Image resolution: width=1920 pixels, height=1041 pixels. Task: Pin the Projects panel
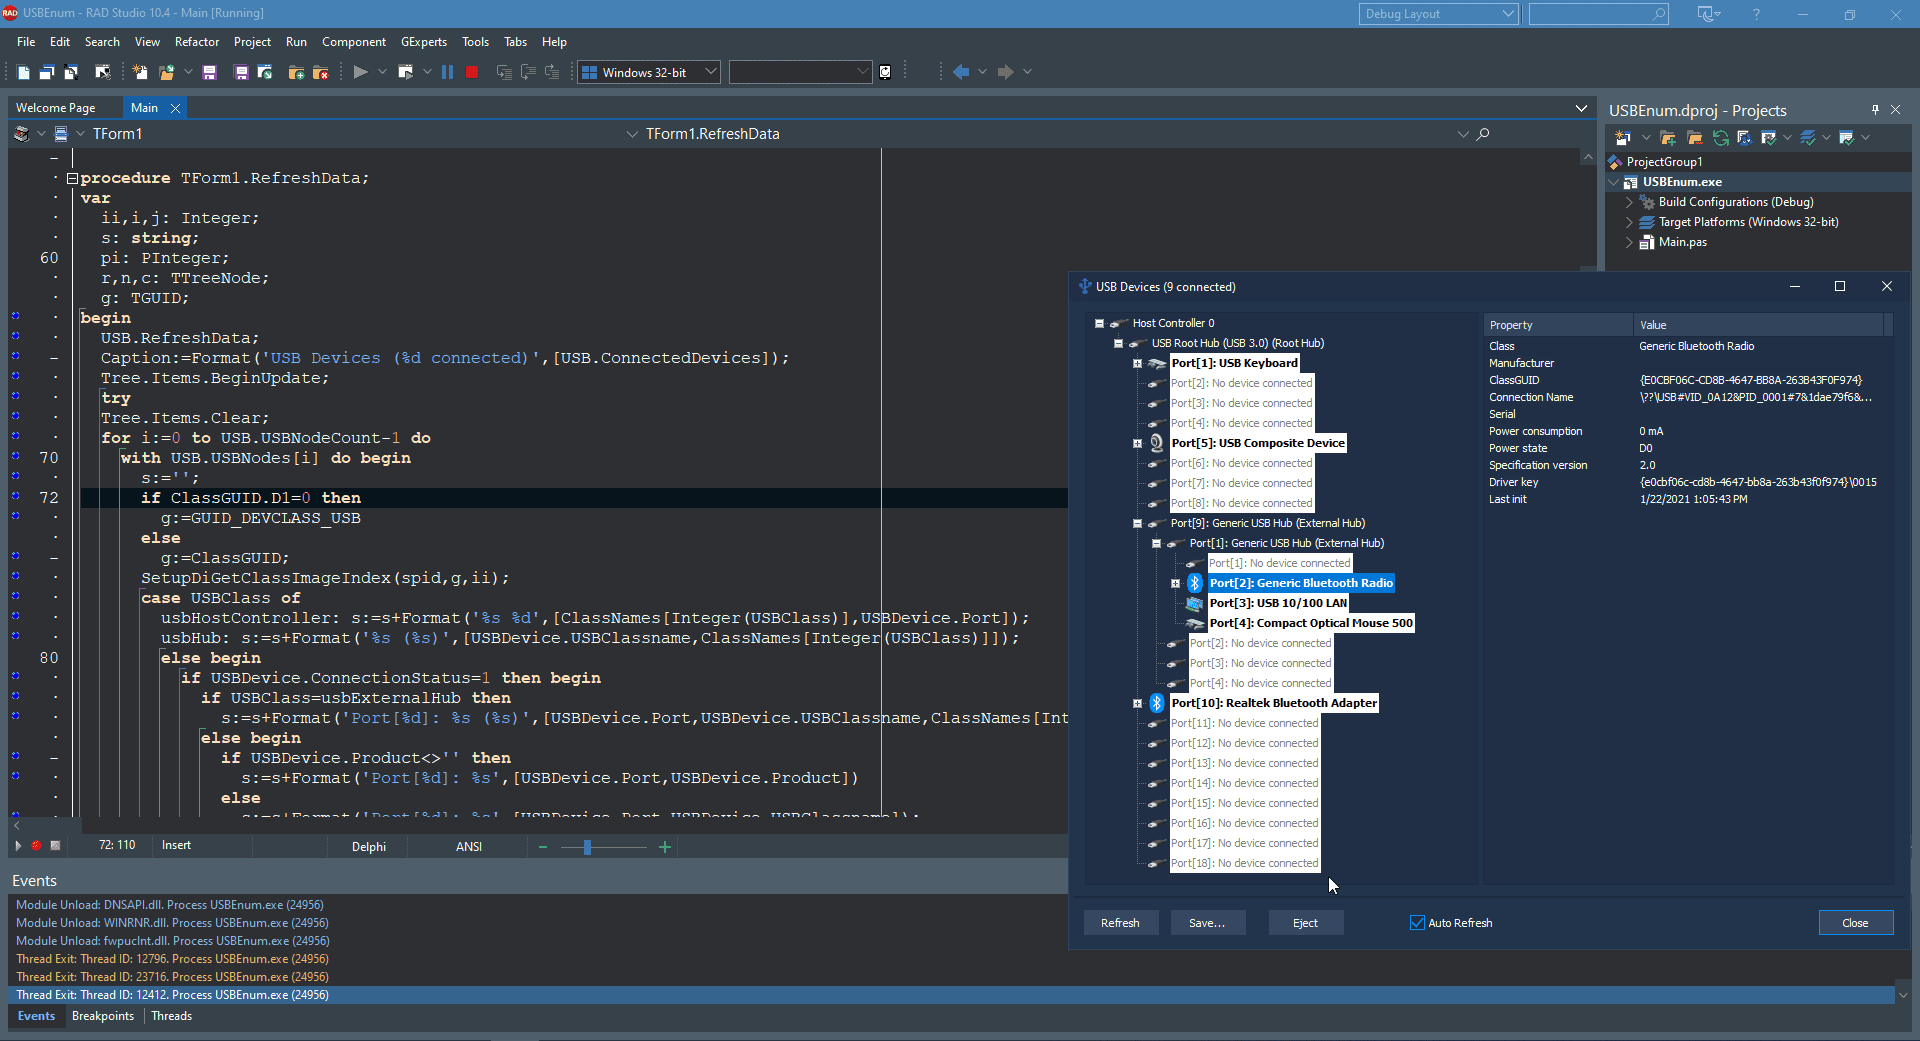[1875, 110]
